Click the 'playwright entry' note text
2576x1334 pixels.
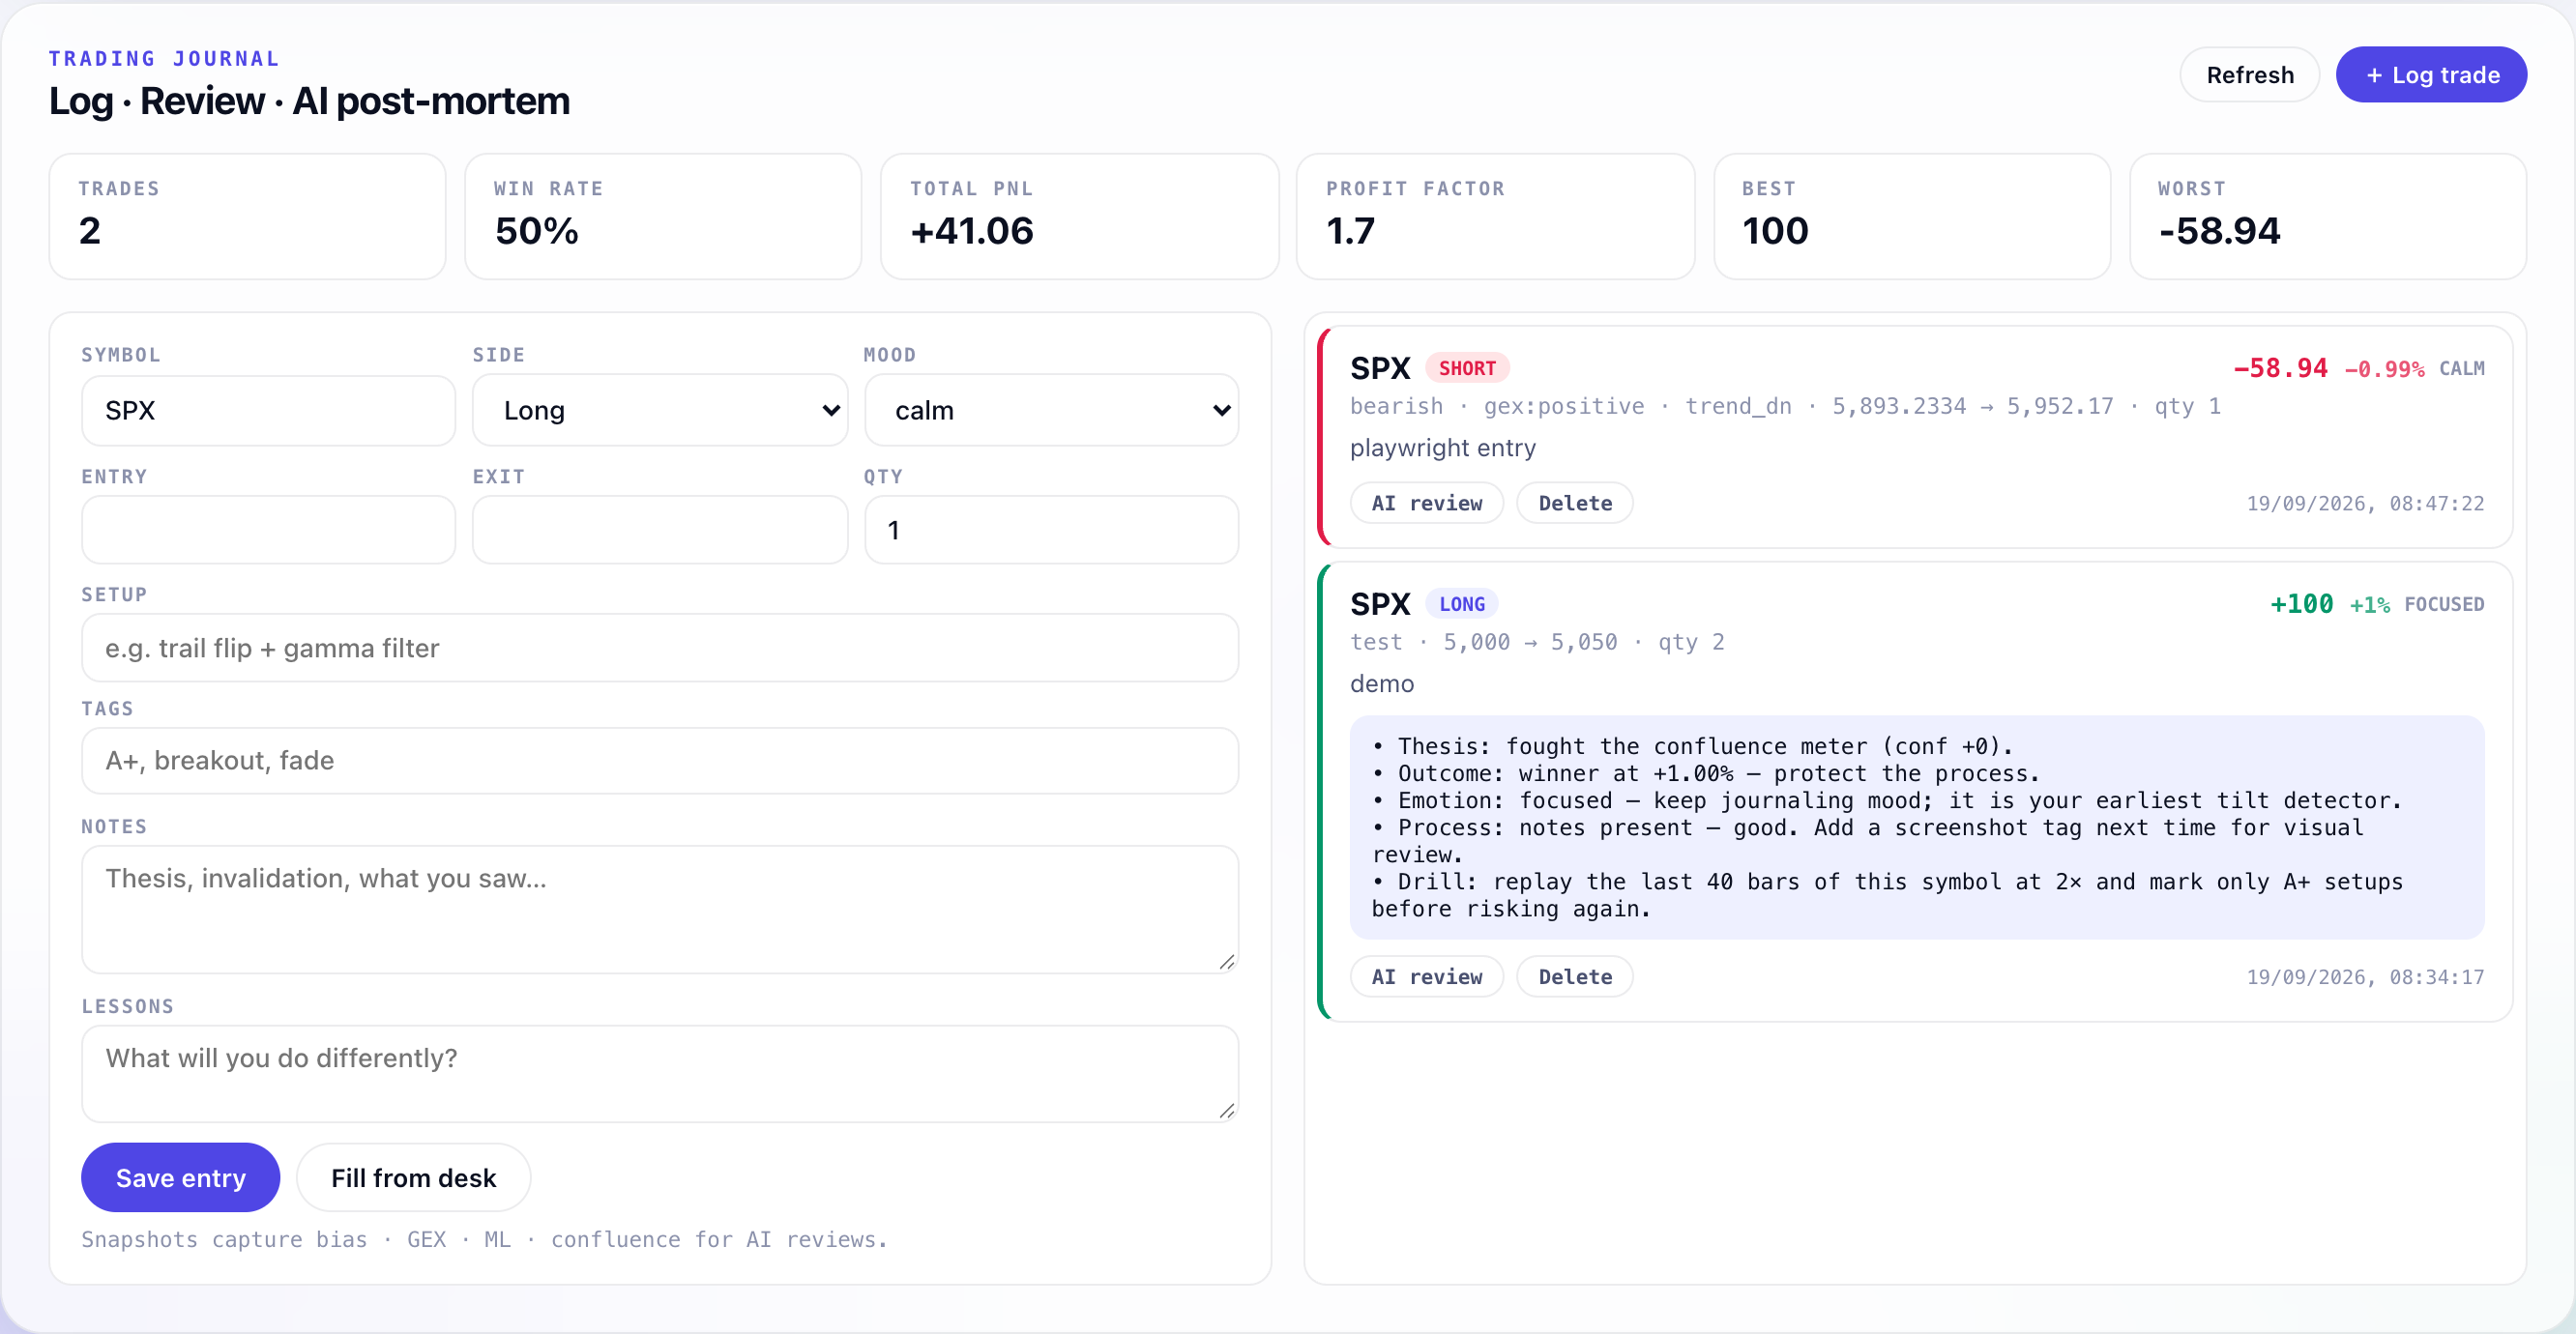click(1442, 448)
